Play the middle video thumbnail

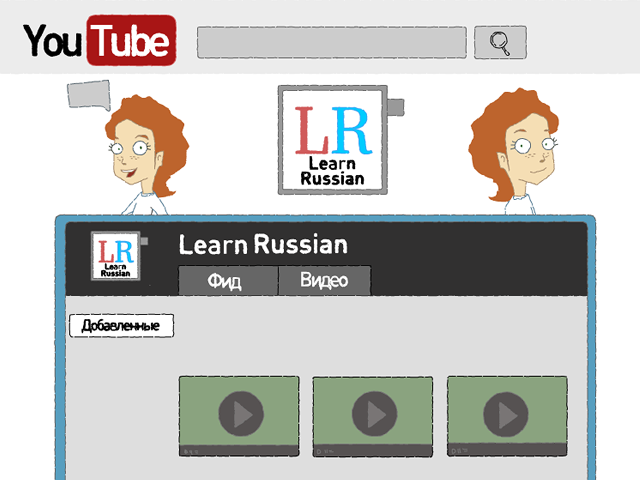[373, 416]
